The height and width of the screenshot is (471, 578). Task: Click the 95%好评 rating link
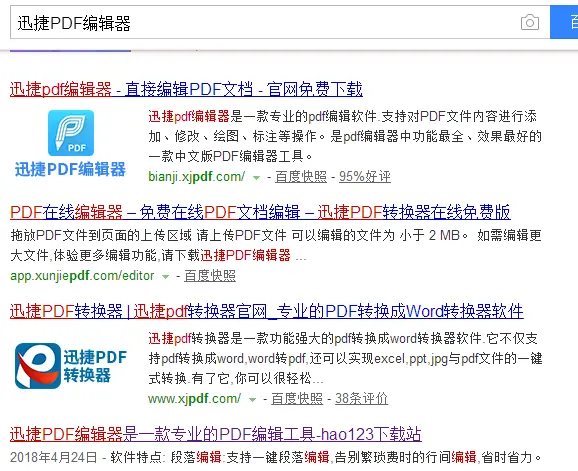pyautogui.click(x=365, y=177)
